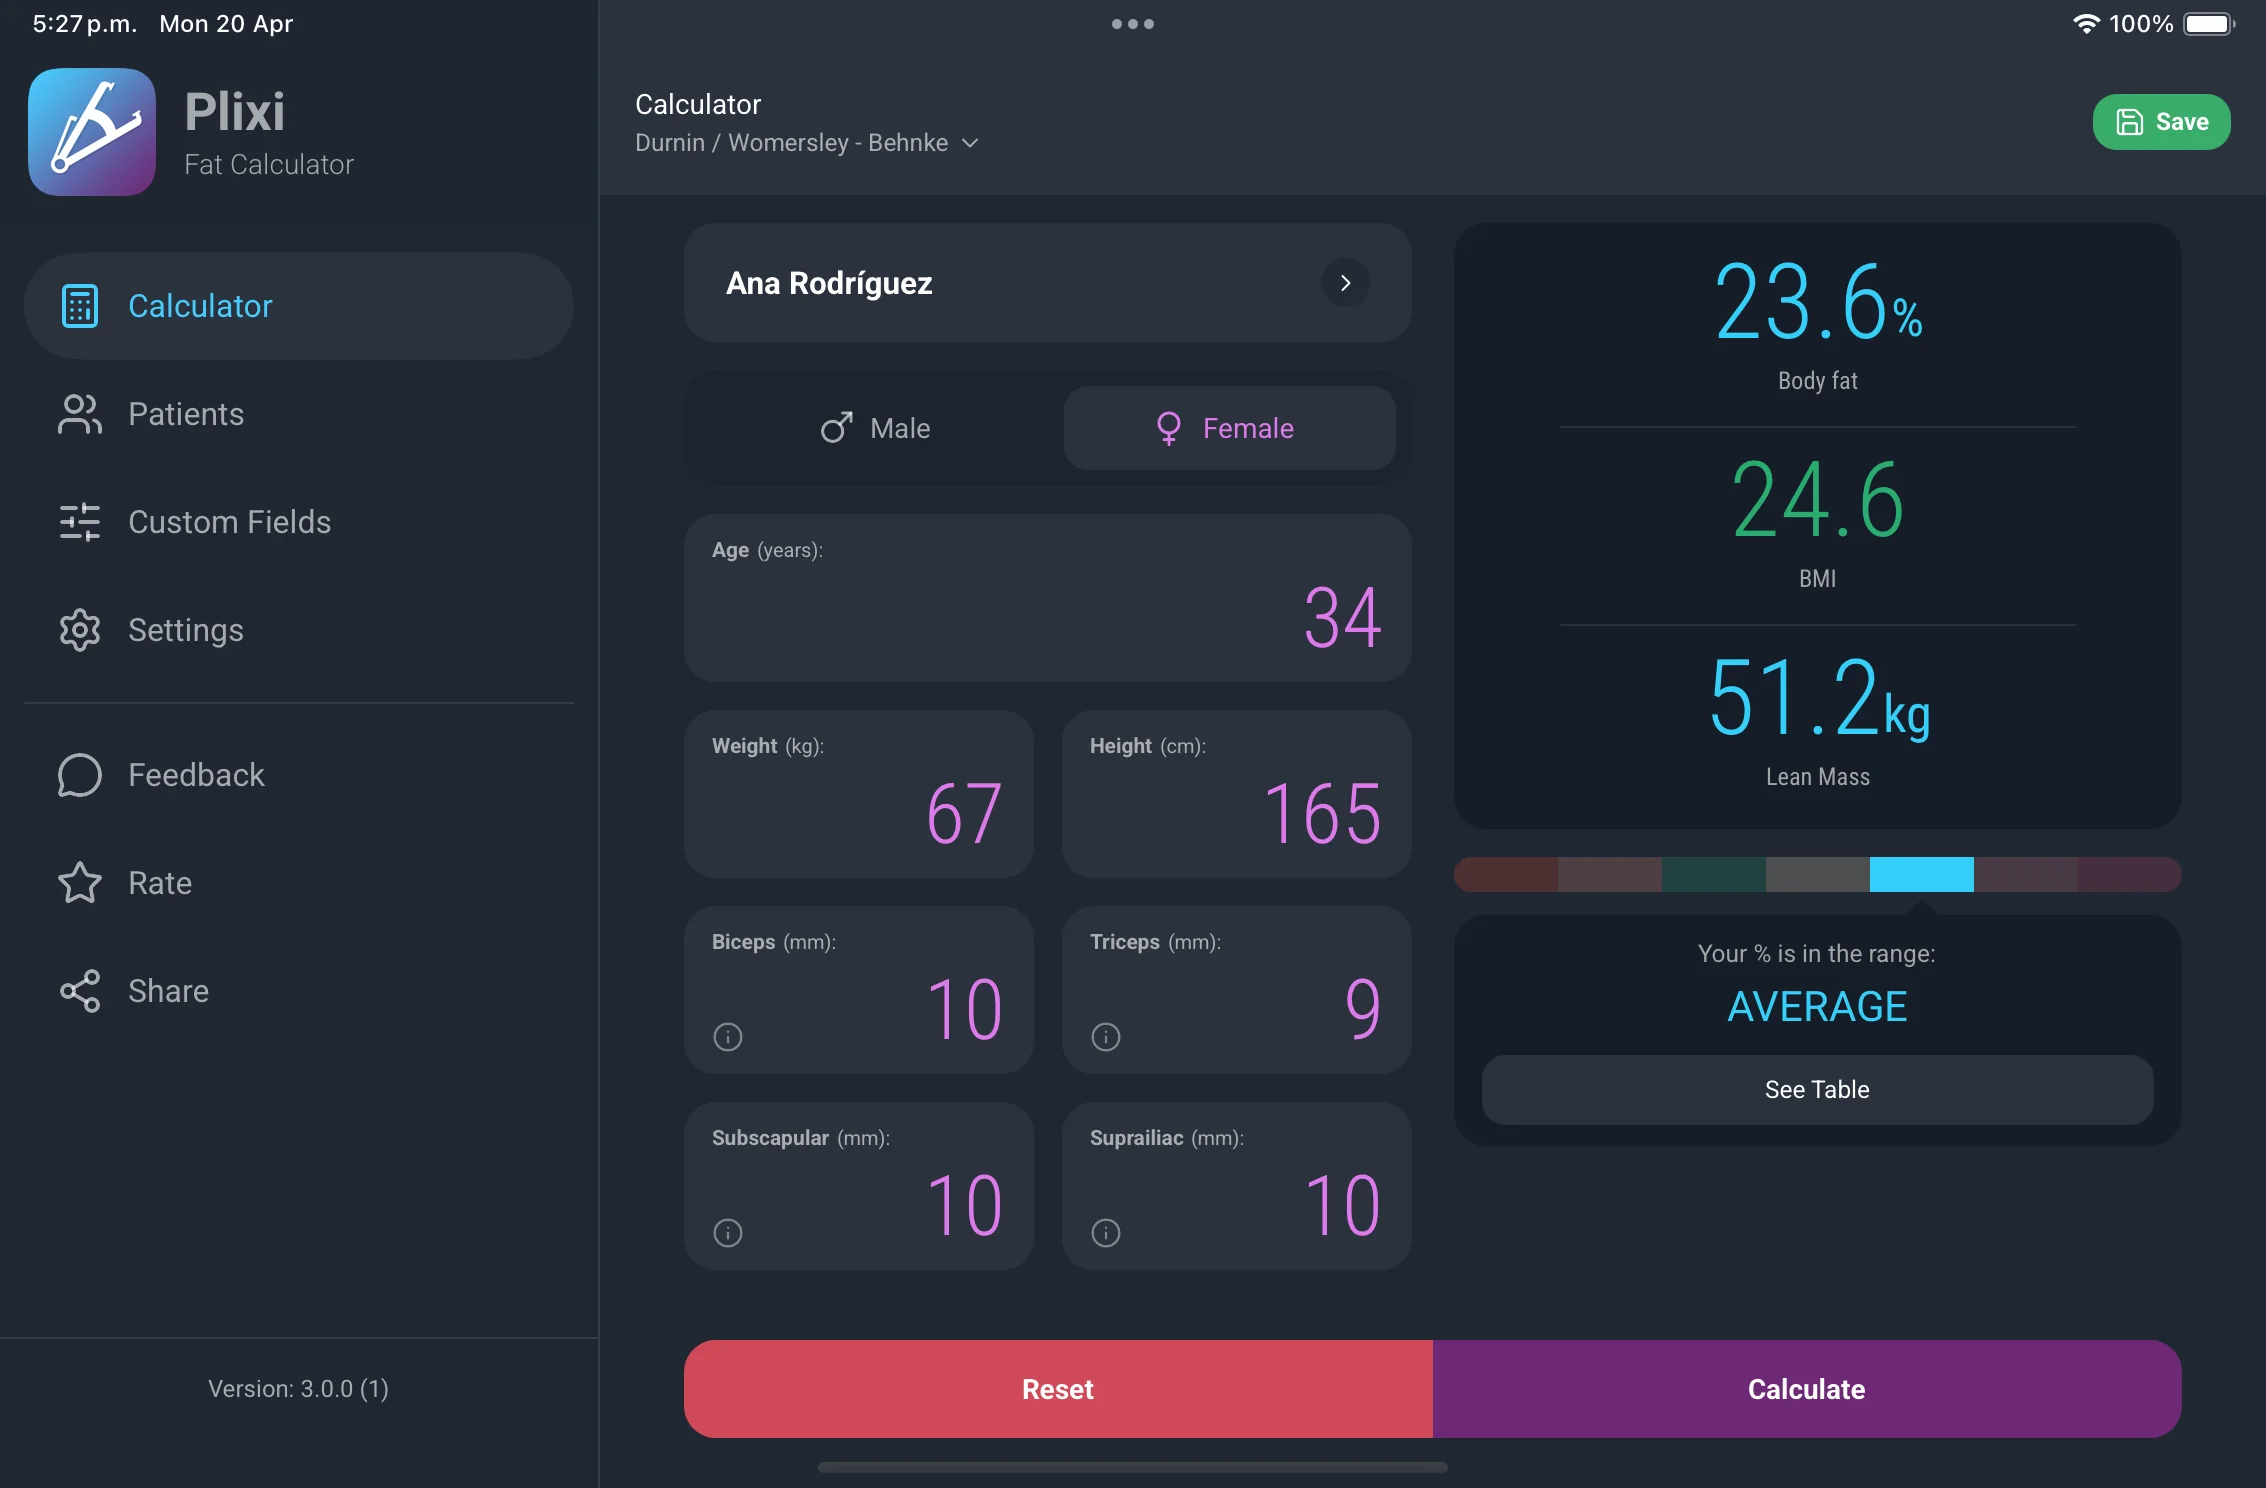Viewport: 2266px width, 1488px height.
Task: Click the calculator icon in the sidebar
Action: 80,306
